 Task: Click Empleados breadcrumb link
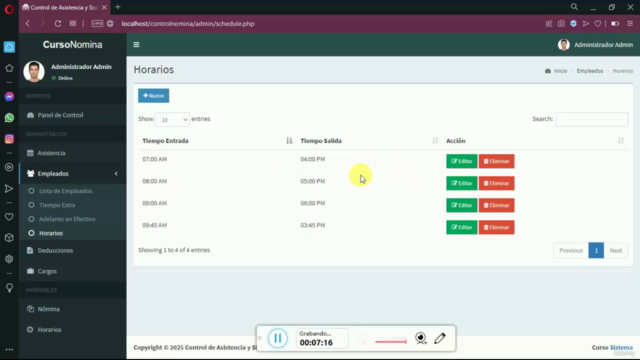(x=589, y=71)
